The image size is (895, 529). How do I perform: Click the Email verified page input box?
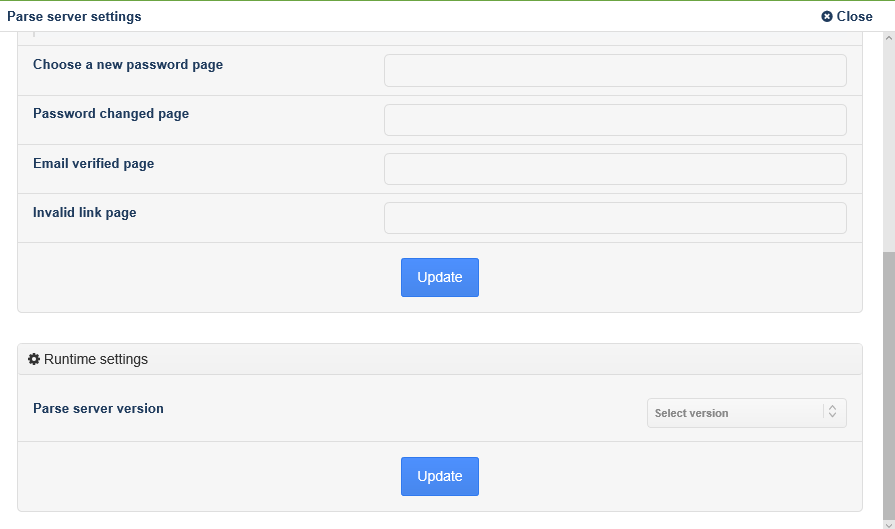pos(615,169)
